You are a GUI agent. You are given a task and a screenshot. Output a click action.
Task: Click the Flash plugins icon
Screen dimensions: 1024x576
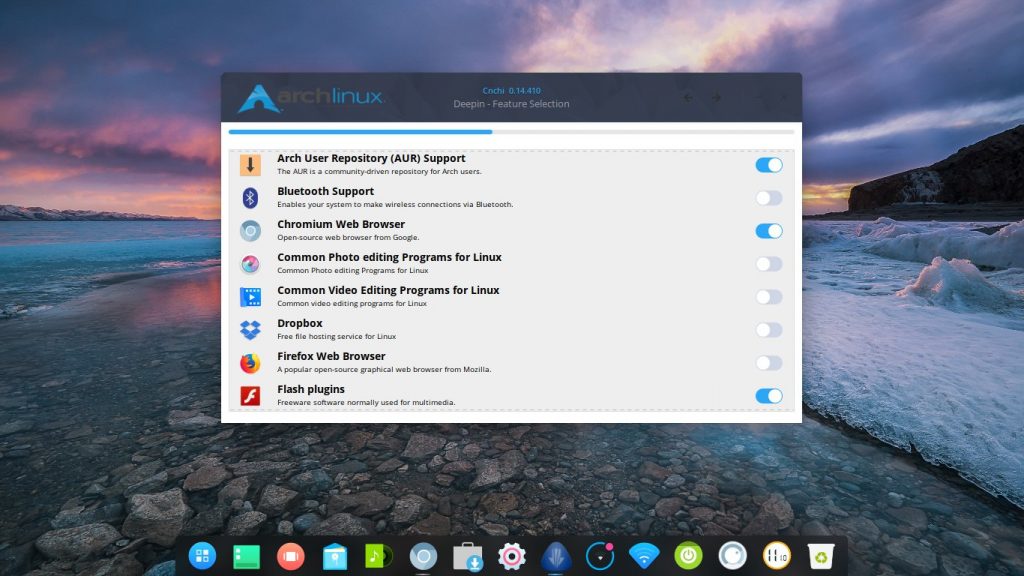coord(250,396)
